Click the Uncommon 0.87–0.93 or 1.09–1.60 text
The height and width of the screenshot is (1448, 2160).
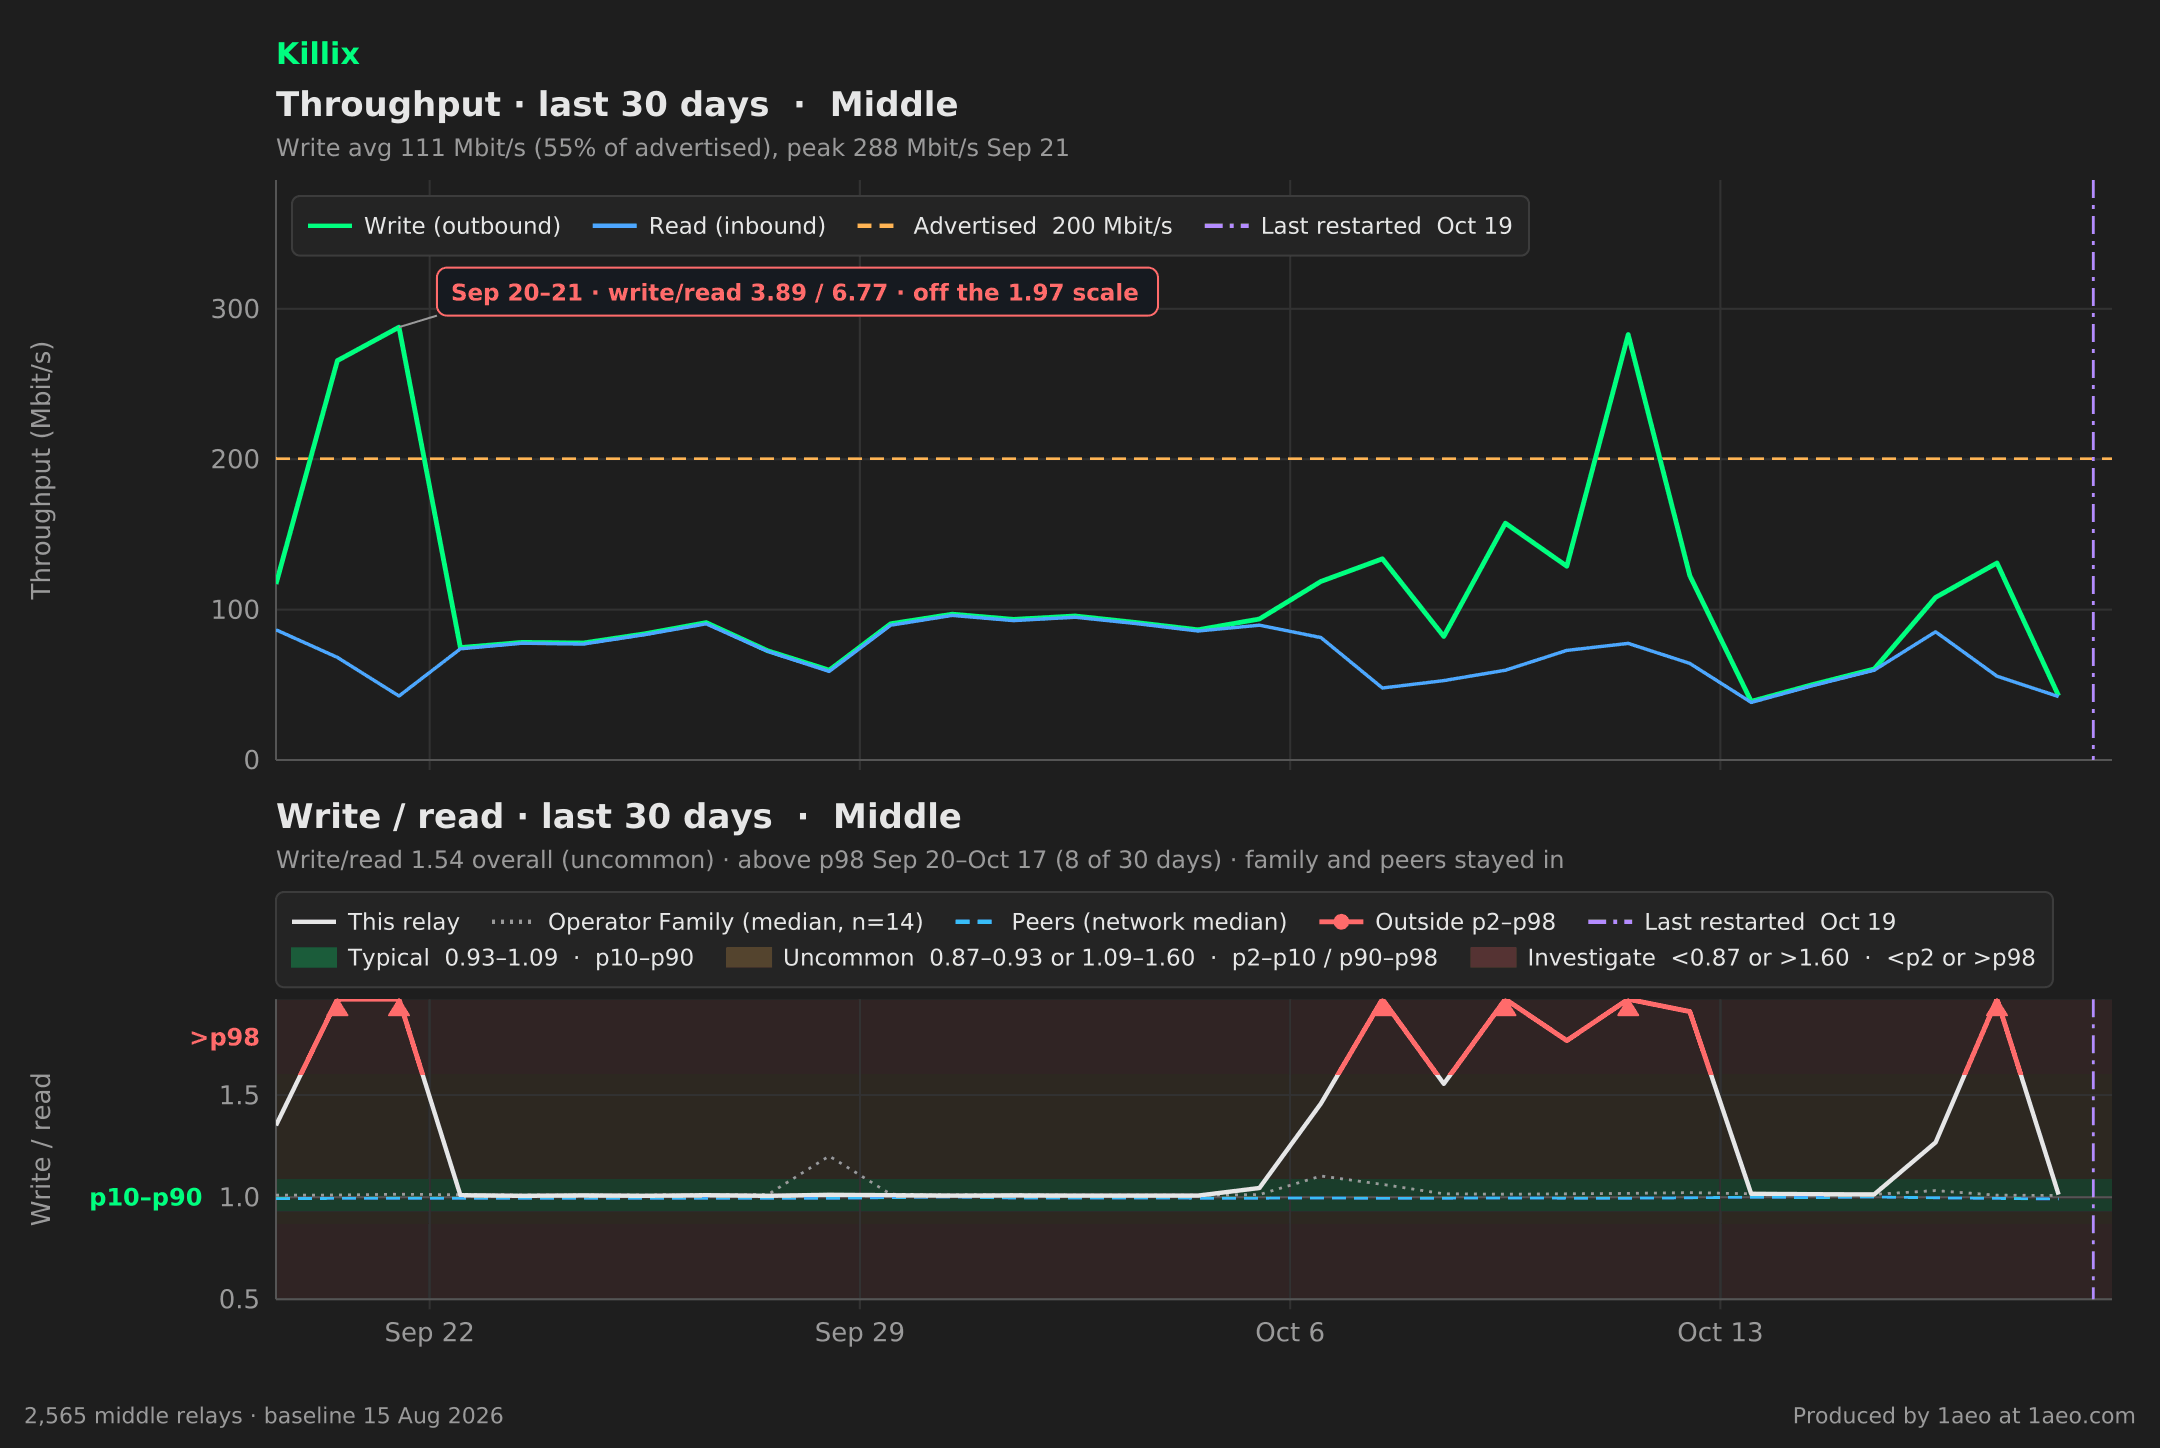pyautogui.click(x=1110, y=958)
